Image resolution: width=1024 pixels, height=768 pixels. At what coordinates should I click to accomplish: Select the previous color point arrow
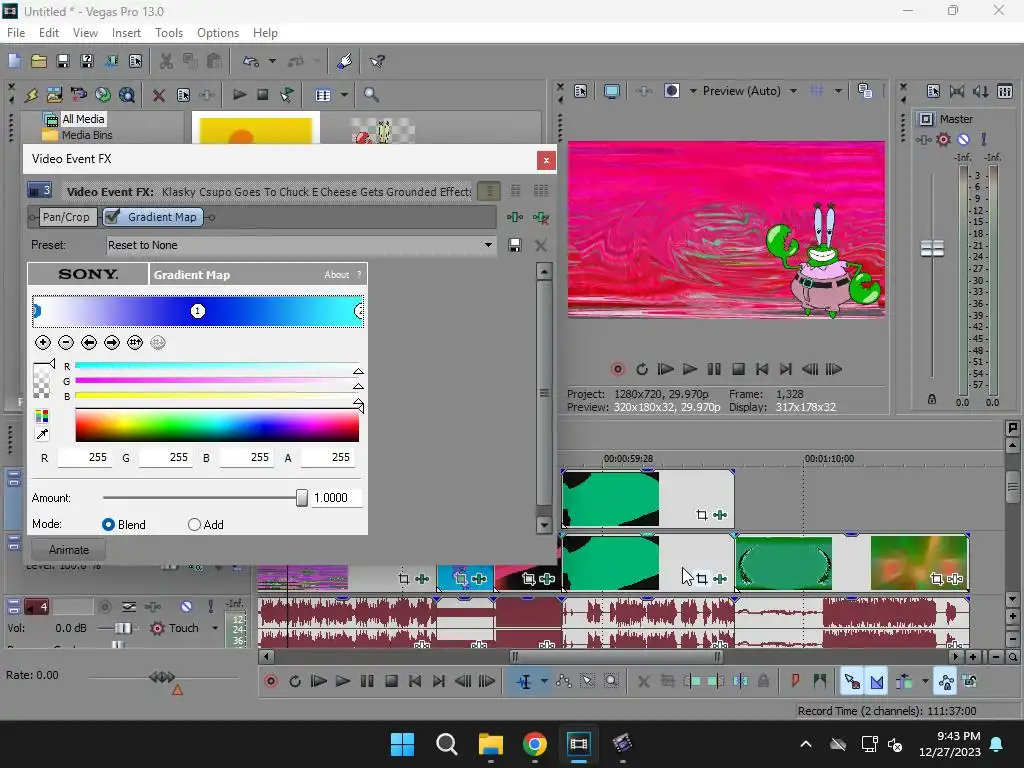coord(89,342)
